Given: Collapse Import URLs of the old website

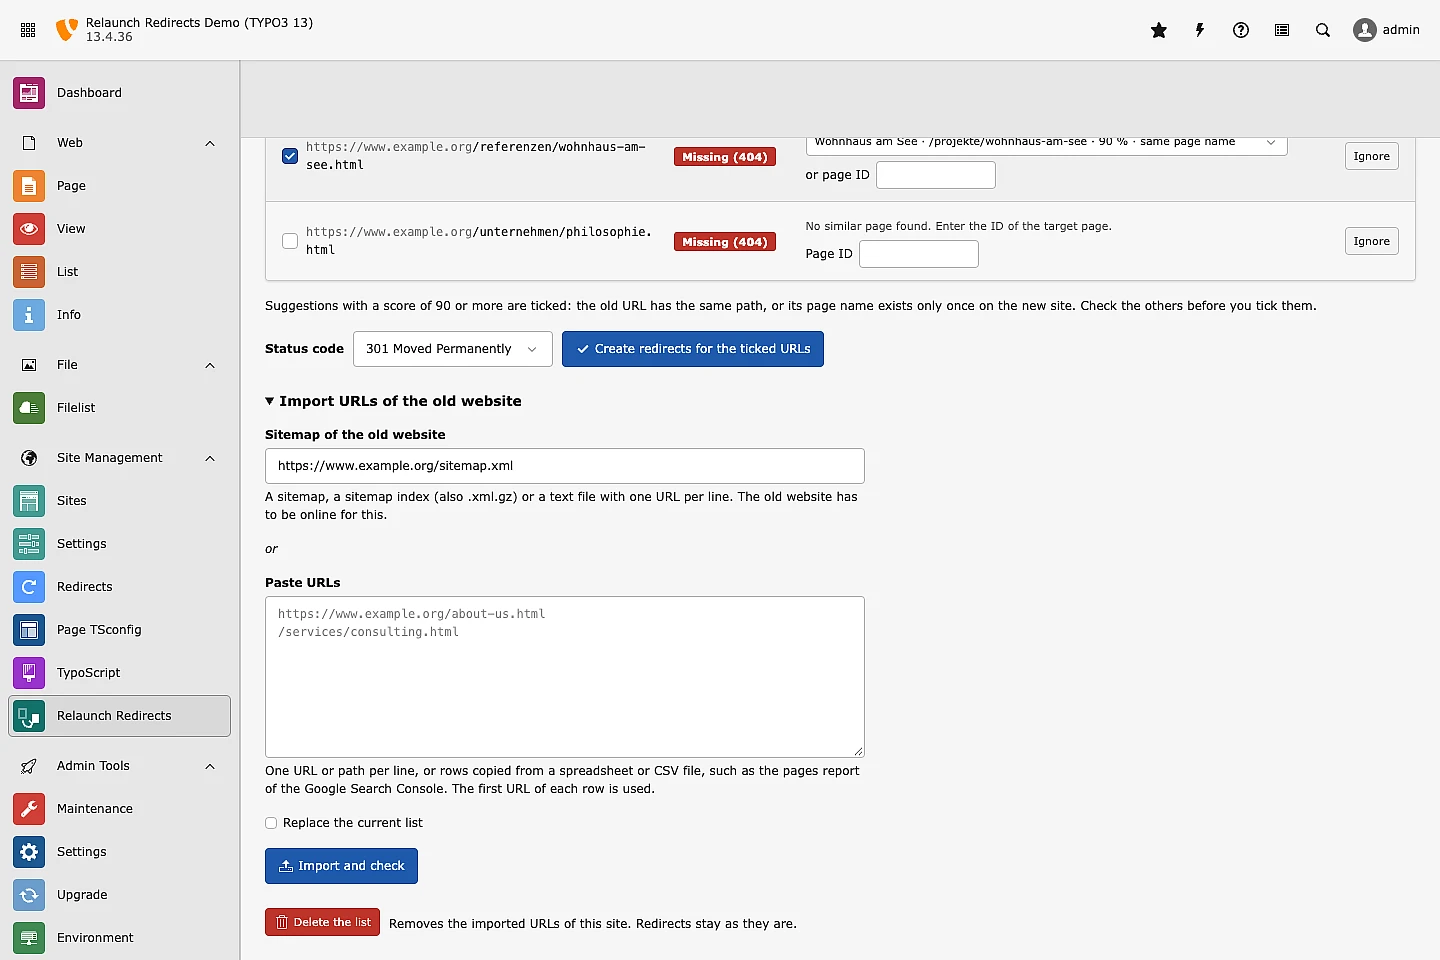Looking at the screenshot, I should tap(393, 401).
